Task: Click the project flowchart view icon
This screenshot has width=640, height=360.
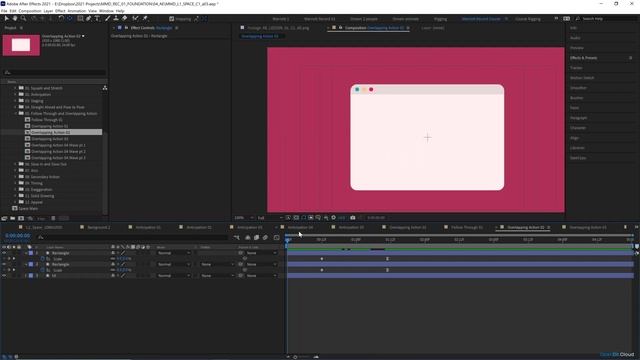Action: click(x=105, y=88)
